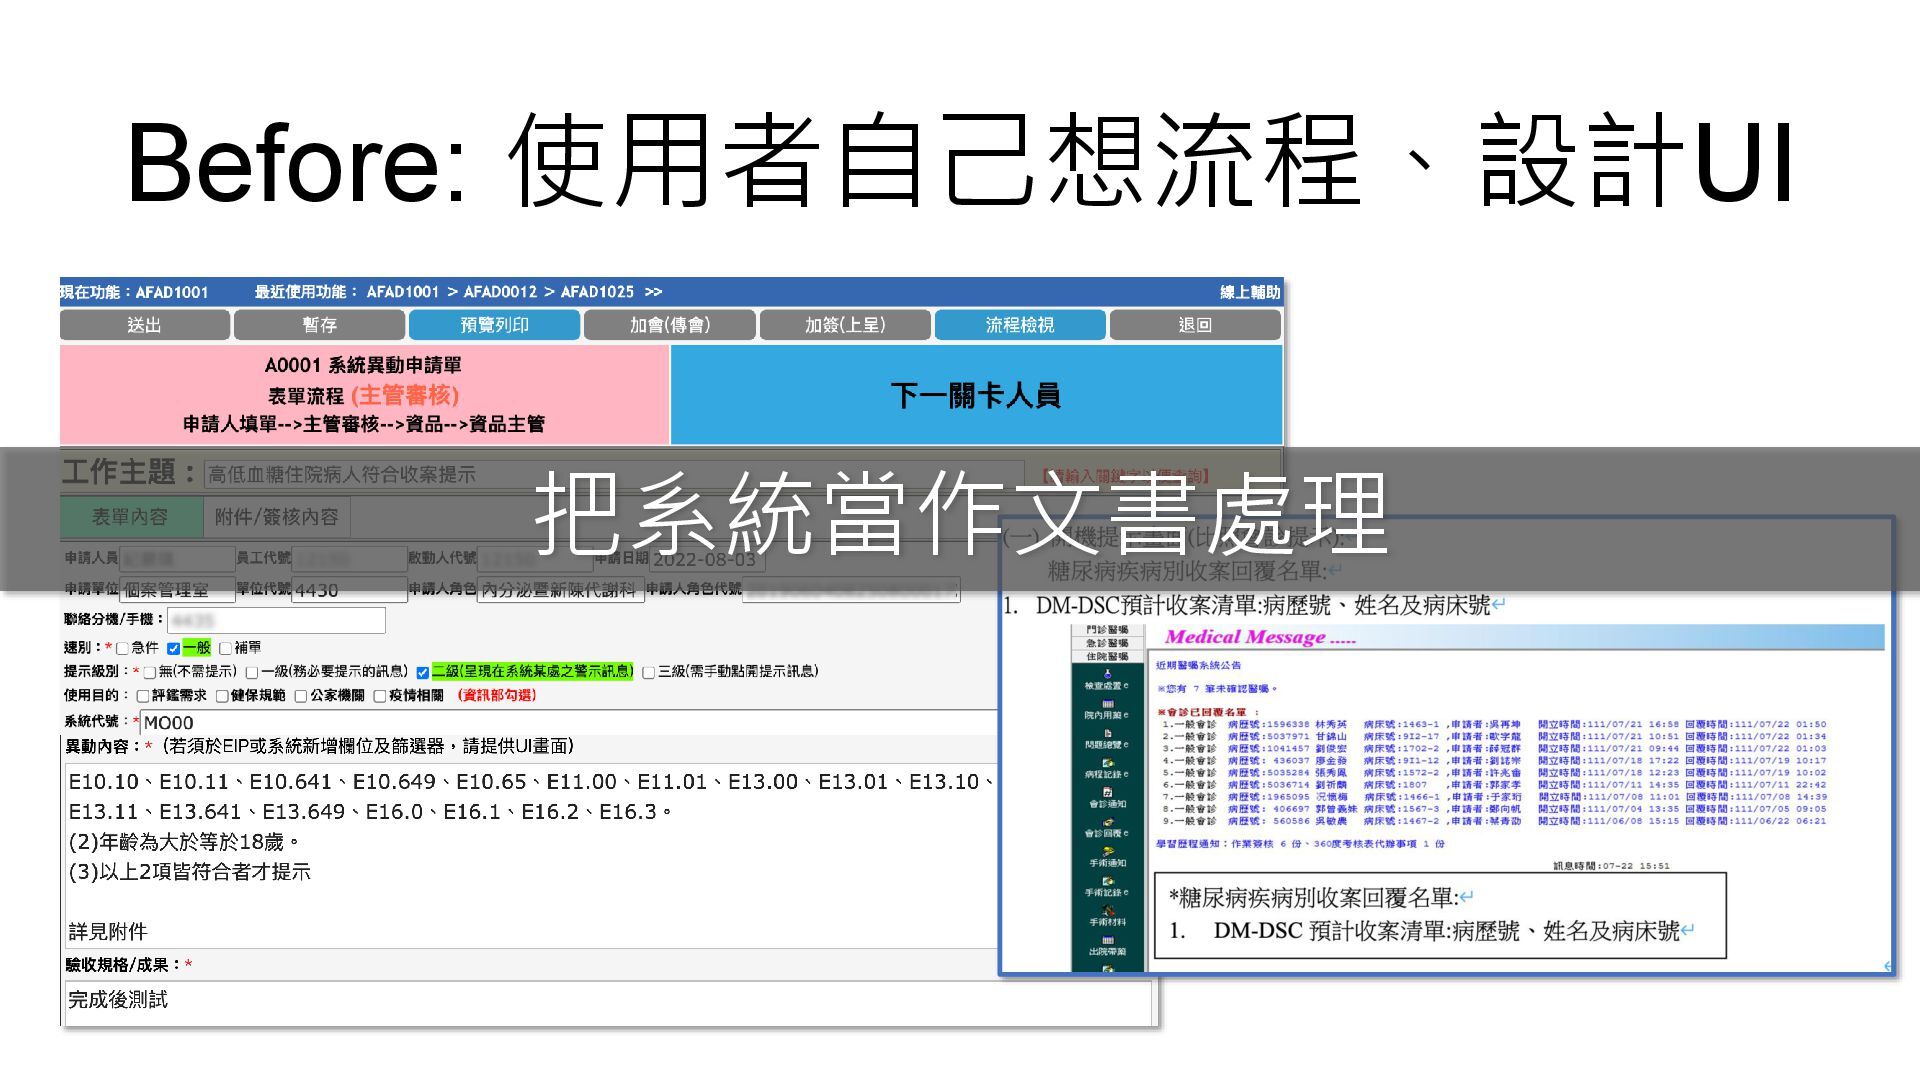Viewport: 1920px width, 1080px height.
Task: Open 病程記錄 sidebar icon
Action: click(x=1107, y=769)
